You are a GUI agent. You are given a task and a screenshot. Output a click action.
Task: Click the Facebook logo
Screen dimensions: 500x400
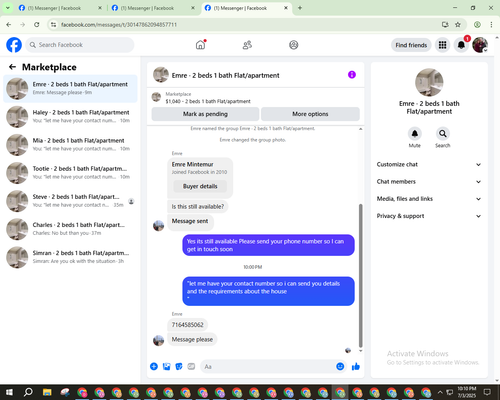(x=14, y=45)
